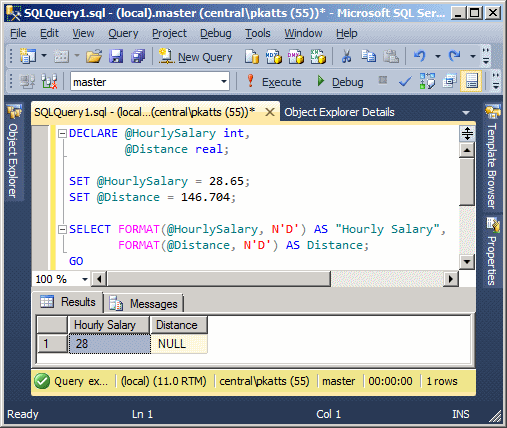This screenshot has width=507, height=428.
Task: Open the query toolbar overflow options
Action: pos(496,81)
